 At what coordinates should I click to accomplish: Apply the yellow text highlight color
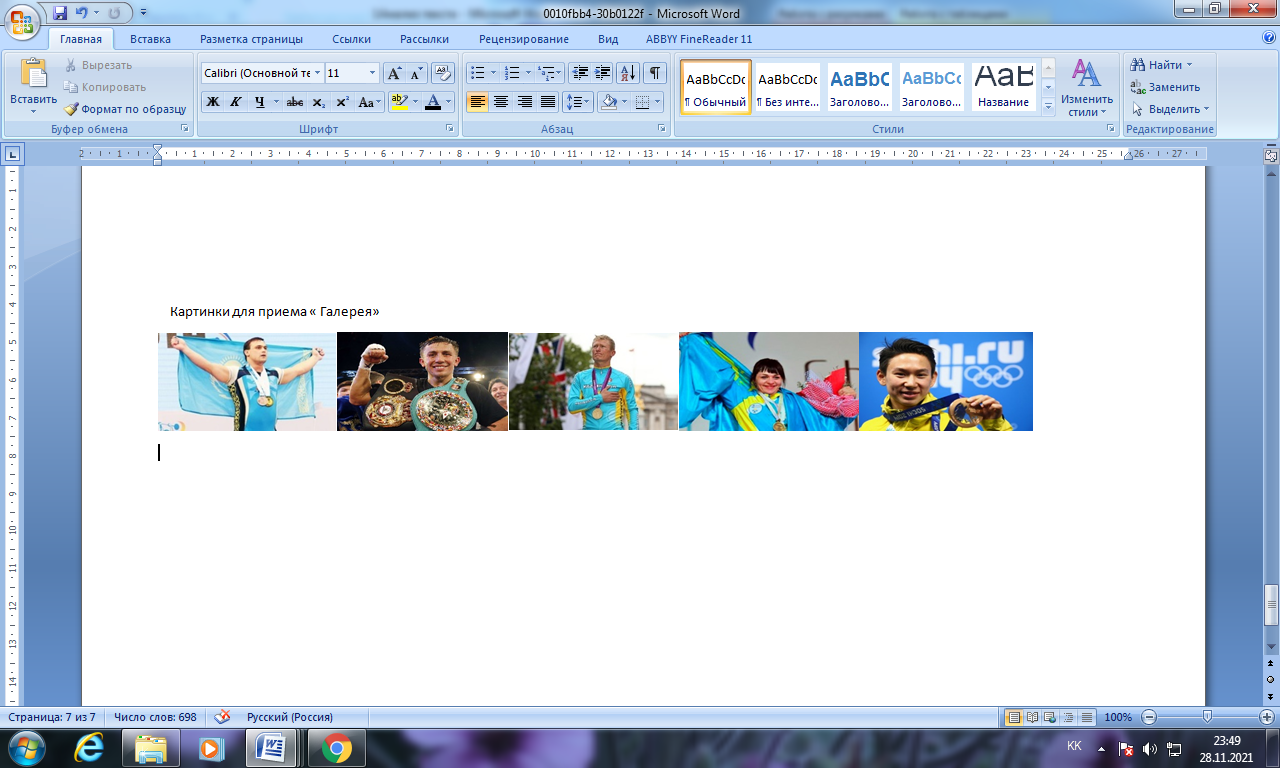[399, 102]
